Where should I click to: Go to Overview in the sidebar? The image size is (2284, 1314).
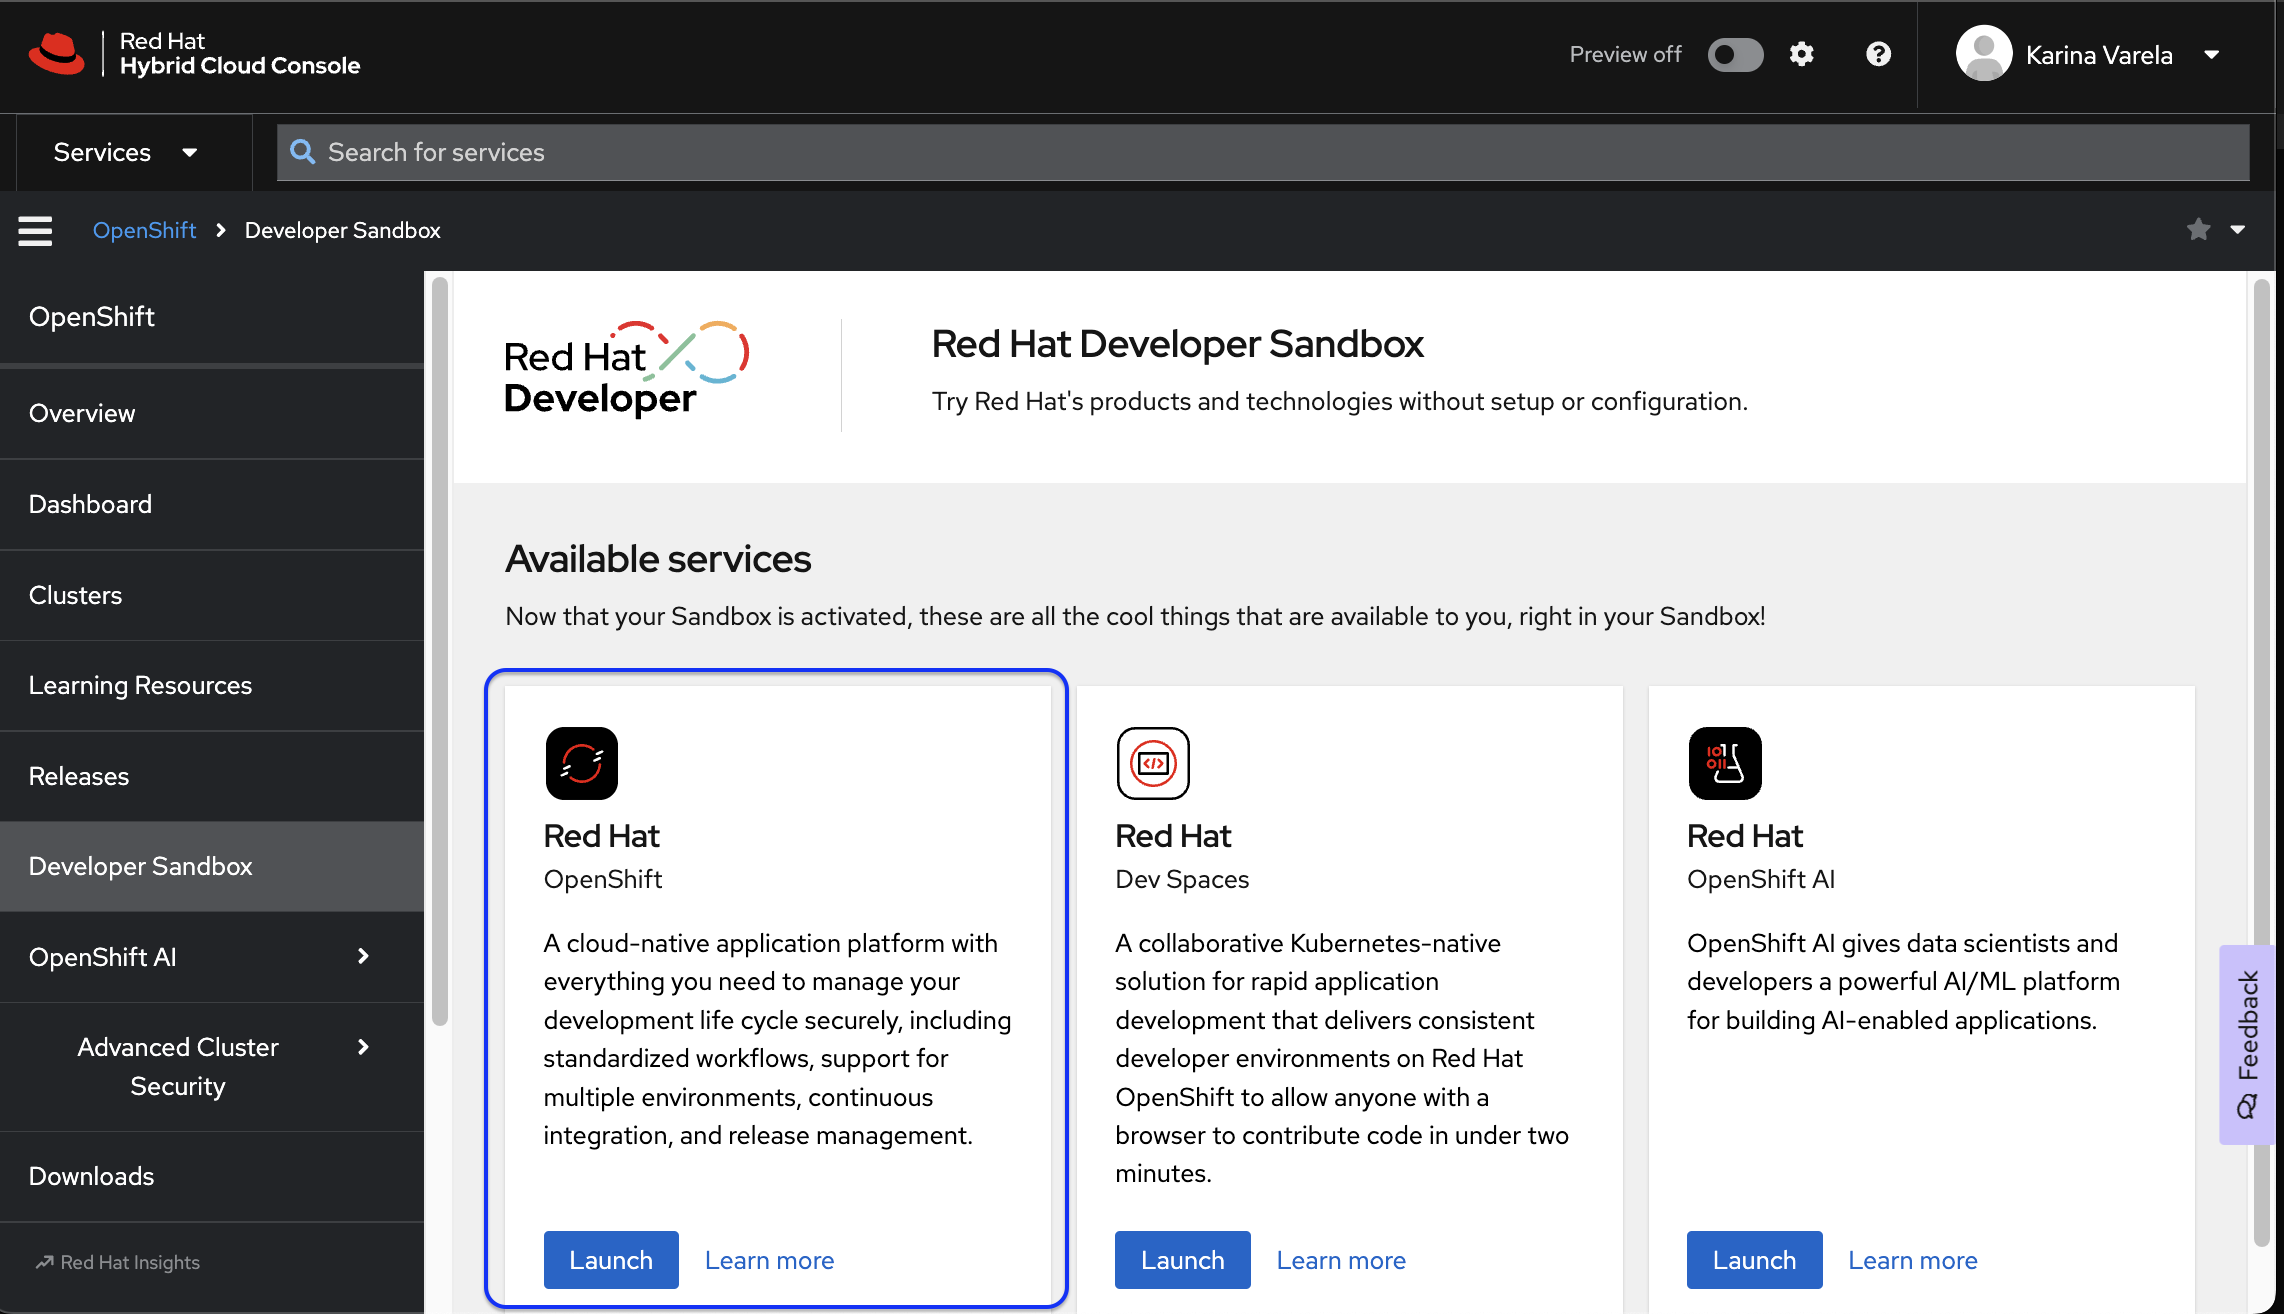[212, 414]
